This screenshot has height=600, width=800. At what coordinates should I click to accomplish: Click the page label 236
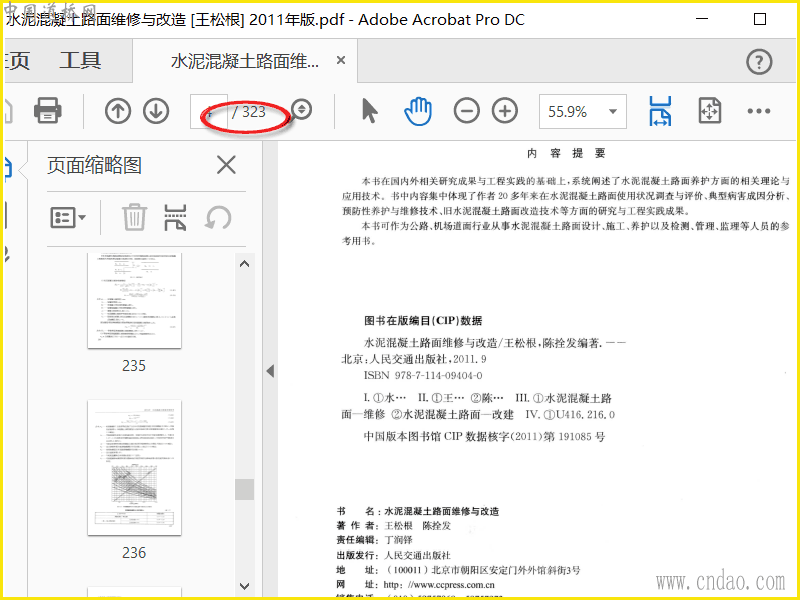[134, 552]
